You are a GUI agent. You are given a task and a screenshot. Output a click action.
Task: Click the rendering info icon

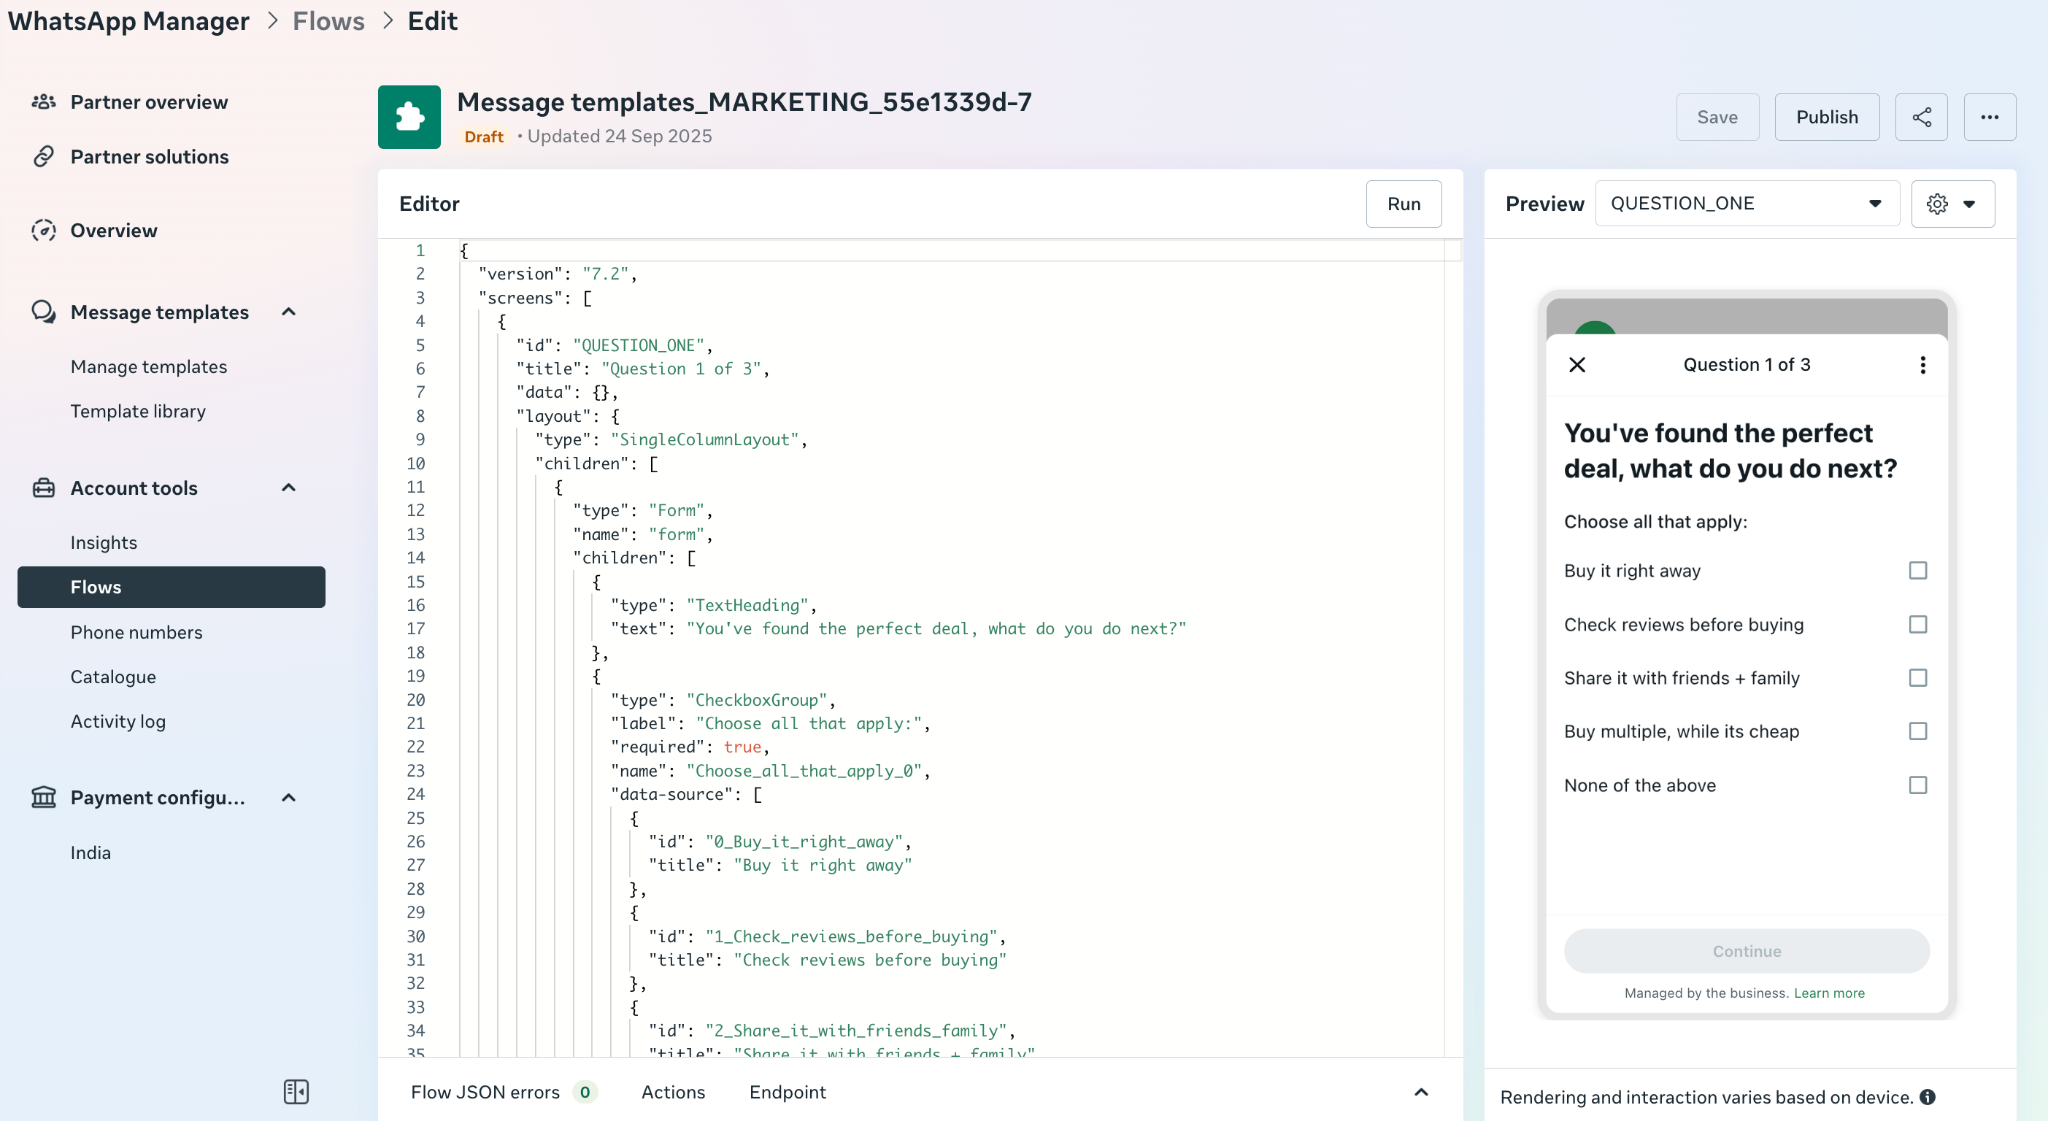coord(1927,1097)
